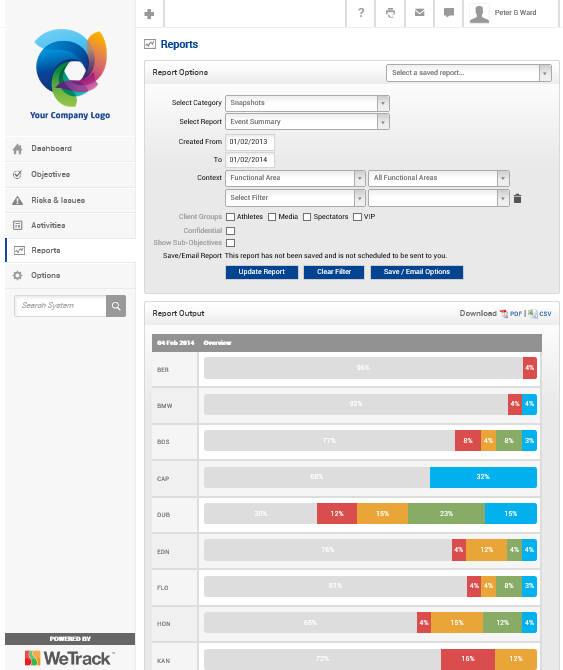Go to Dashboard in sidebar
Screen dimensions: 563x670
tap(70, 149)
